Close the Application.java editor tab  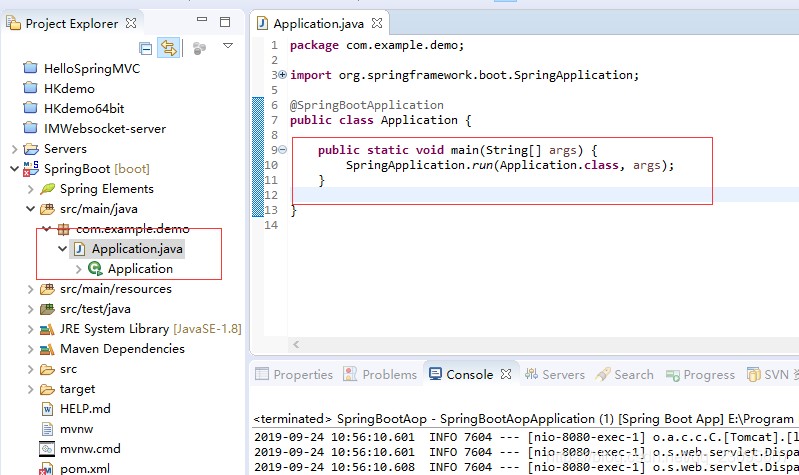377,23
